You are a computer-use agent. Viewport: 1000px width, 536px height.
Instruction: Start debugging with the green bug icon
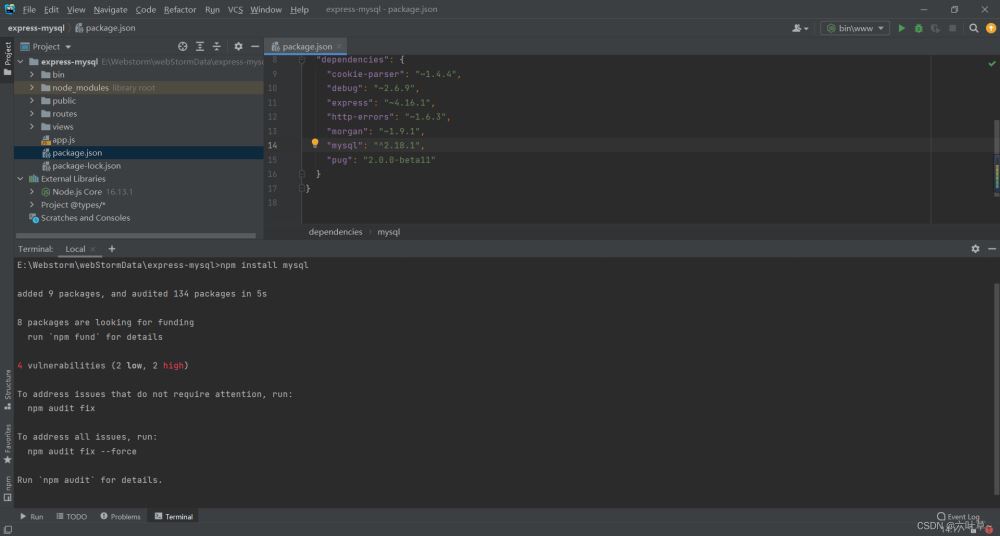pos(918,28)
